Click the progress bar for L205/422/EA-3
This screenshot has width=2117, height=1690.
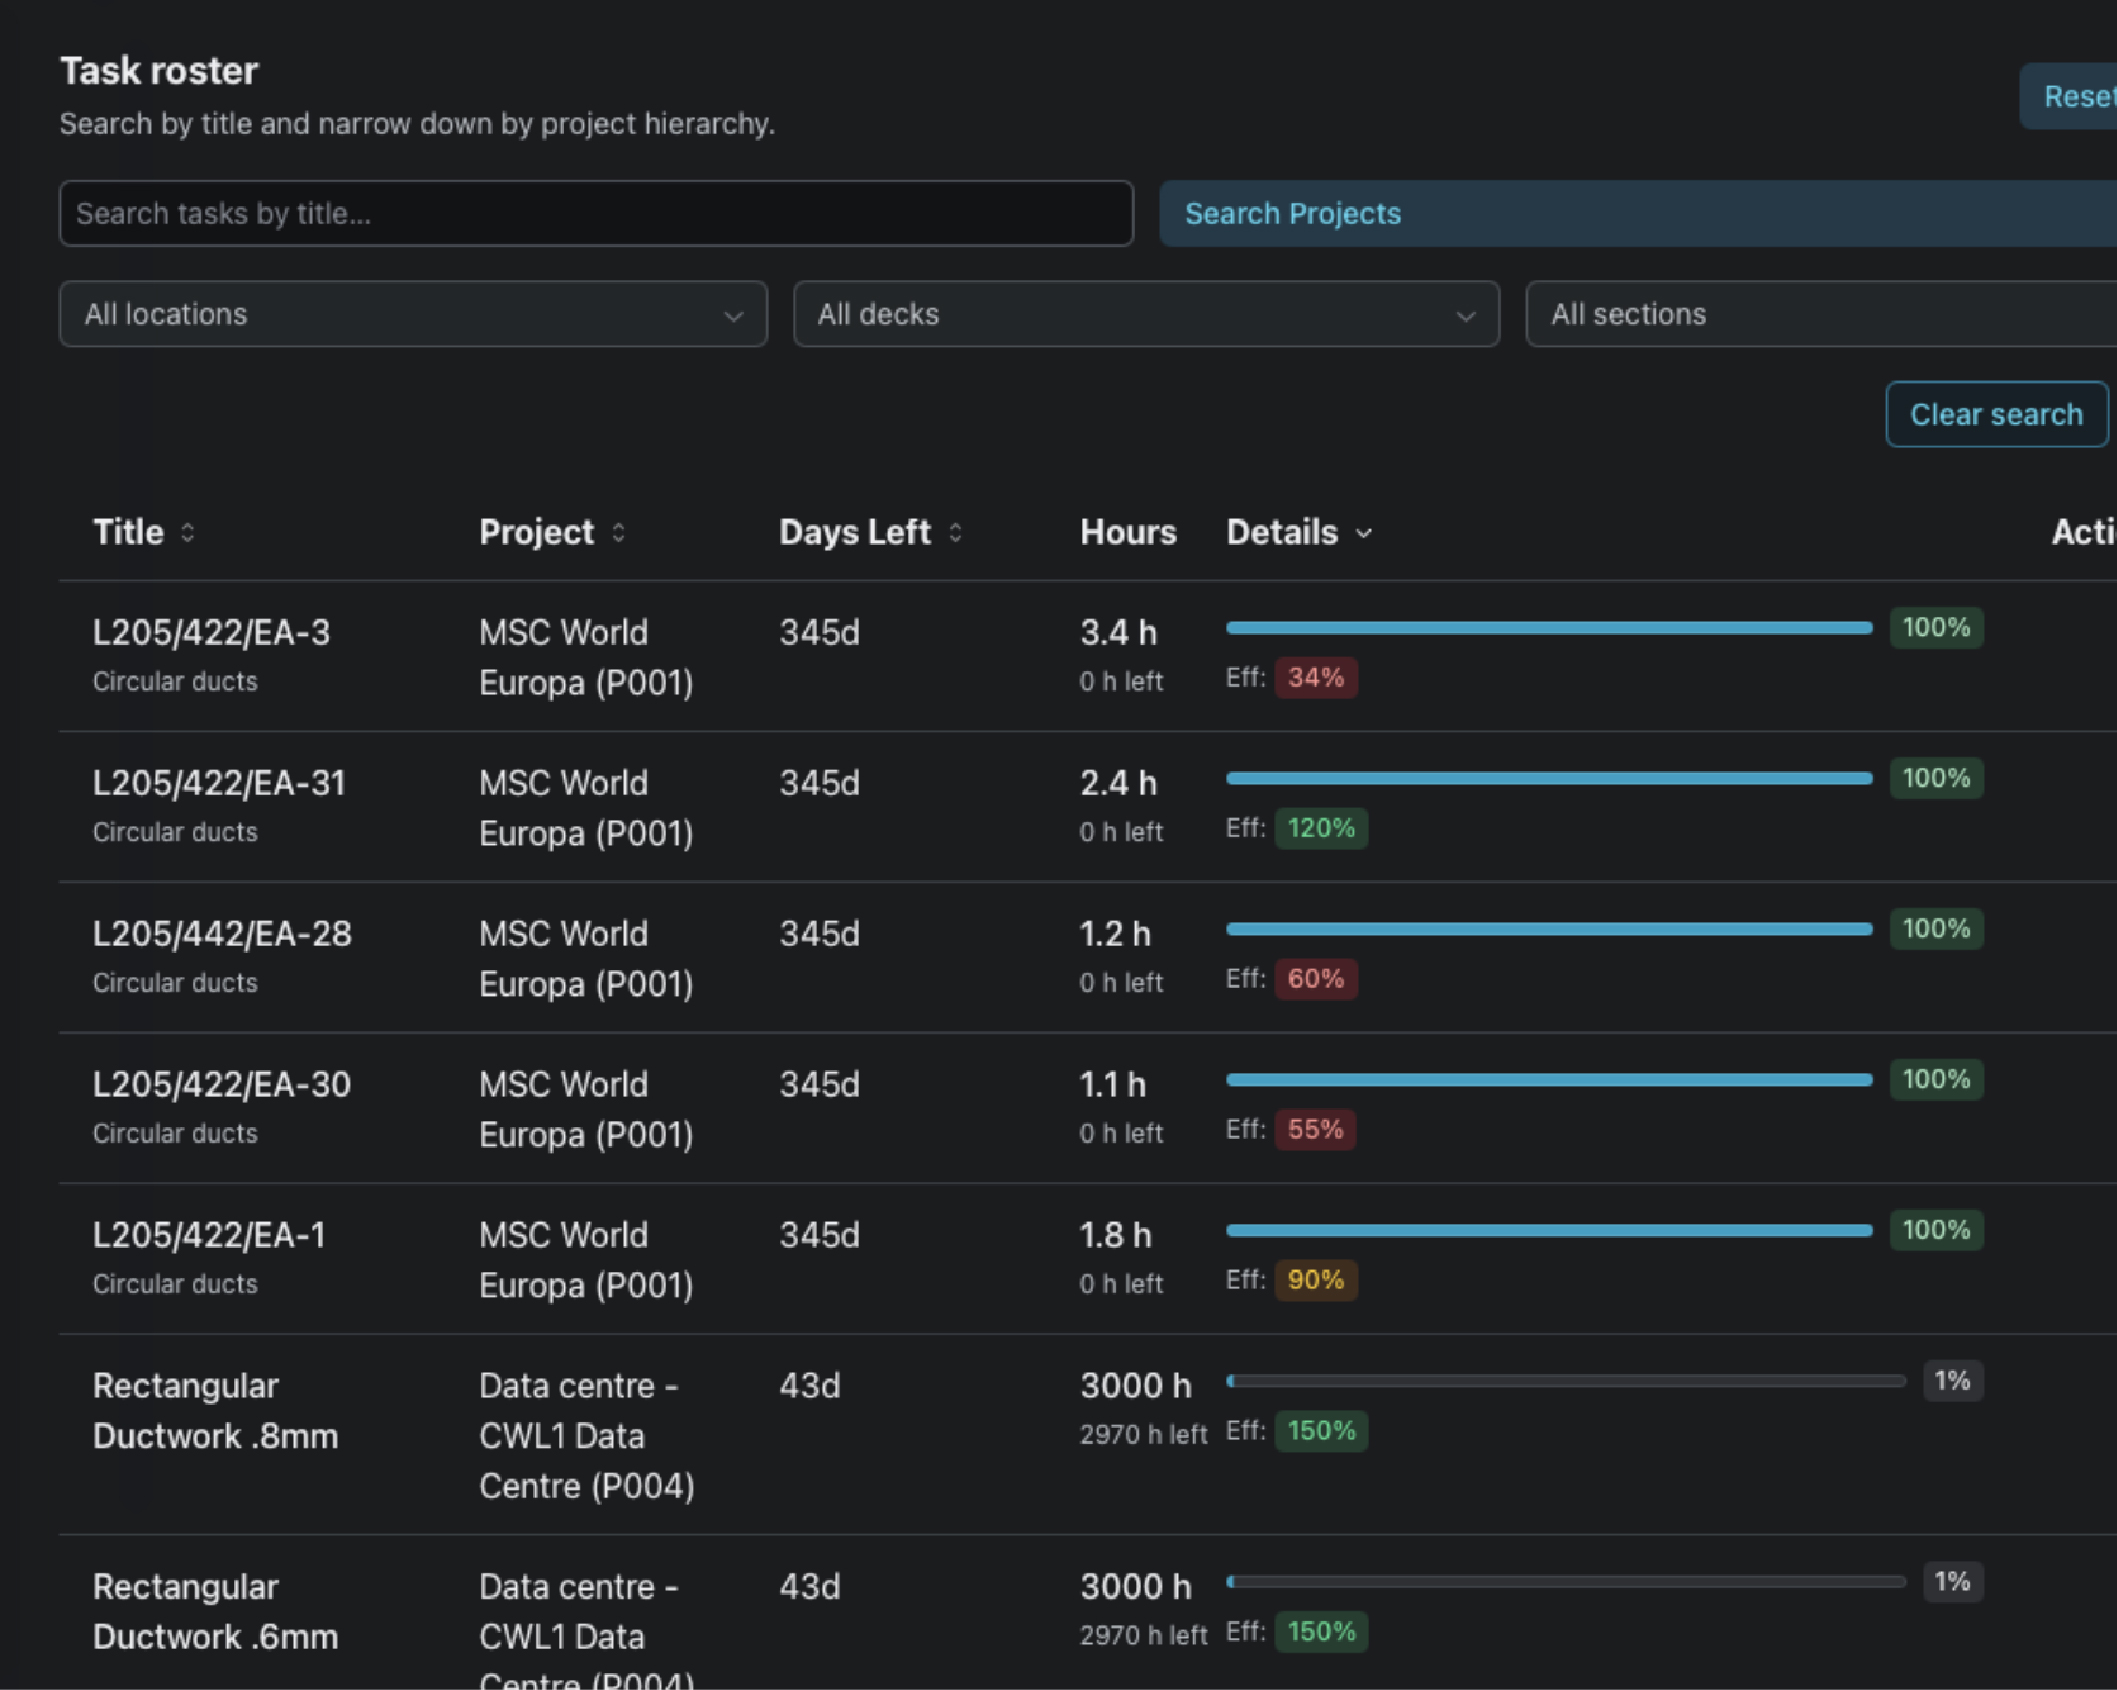pos(1548,628)
